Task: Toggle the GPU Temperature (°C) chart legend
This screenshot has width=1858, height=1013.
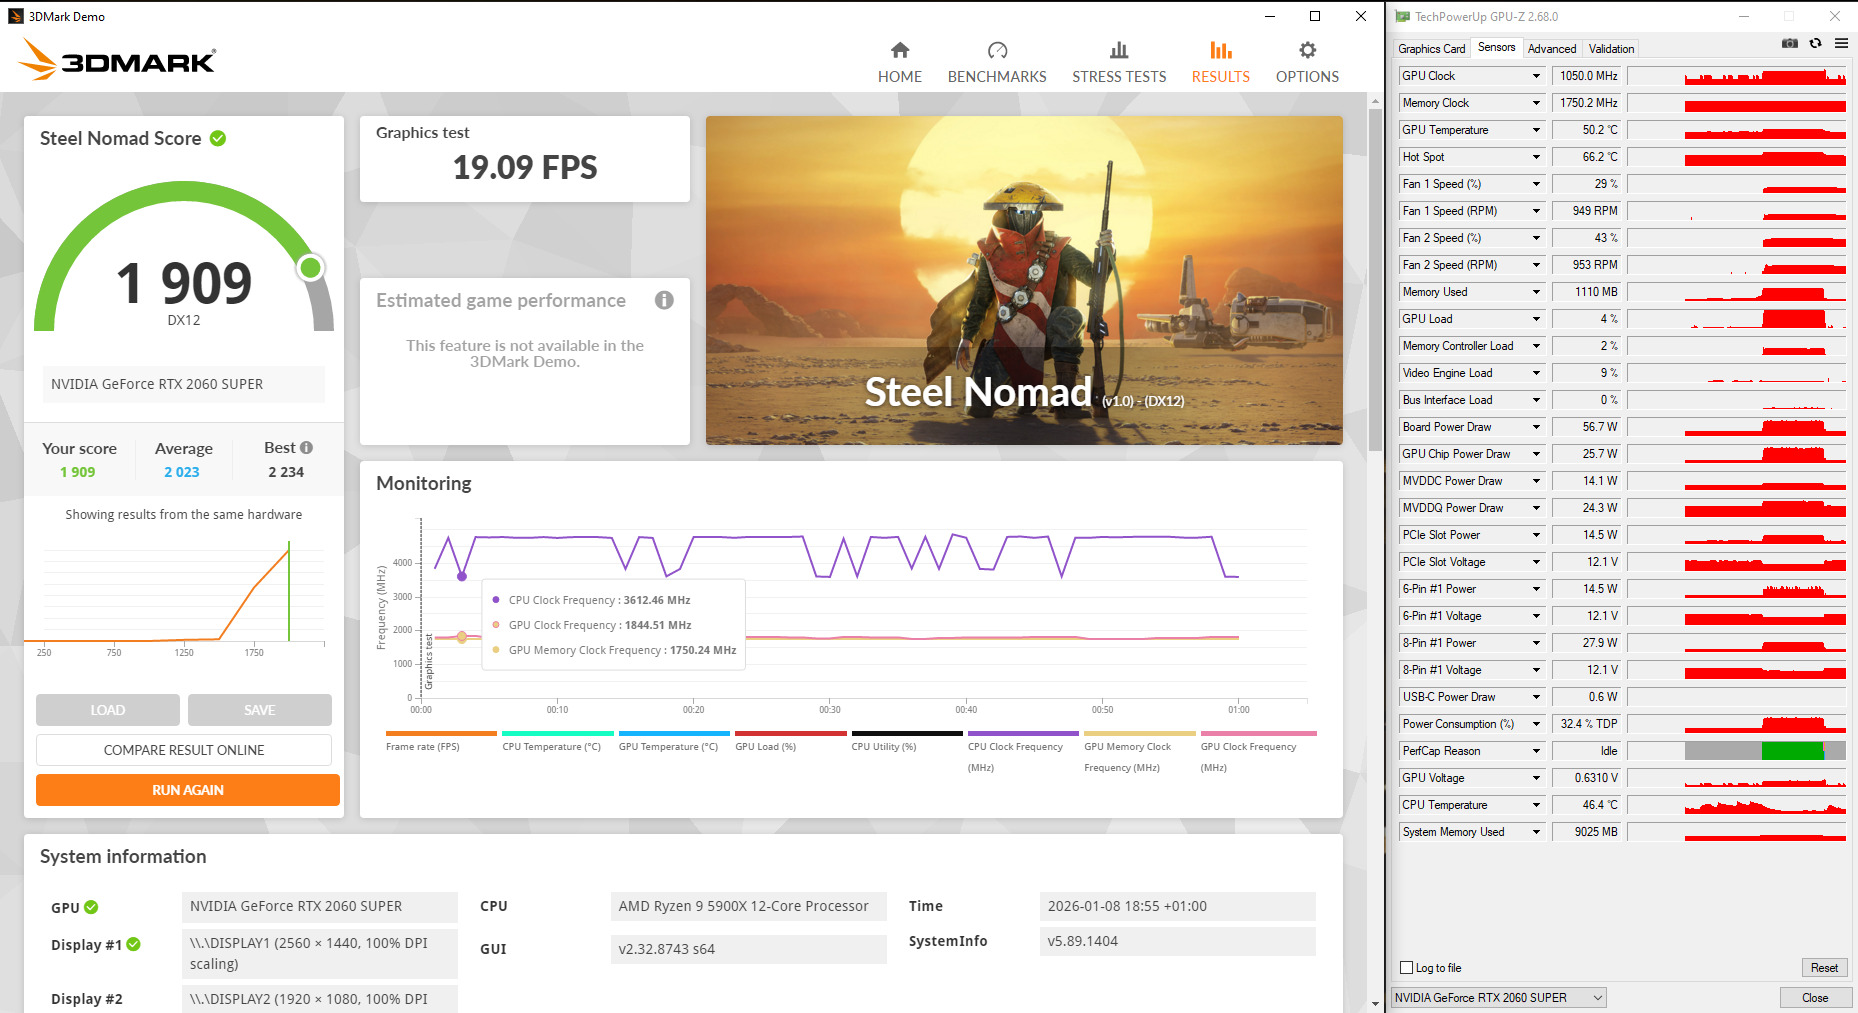Action: tap(674, 741)
